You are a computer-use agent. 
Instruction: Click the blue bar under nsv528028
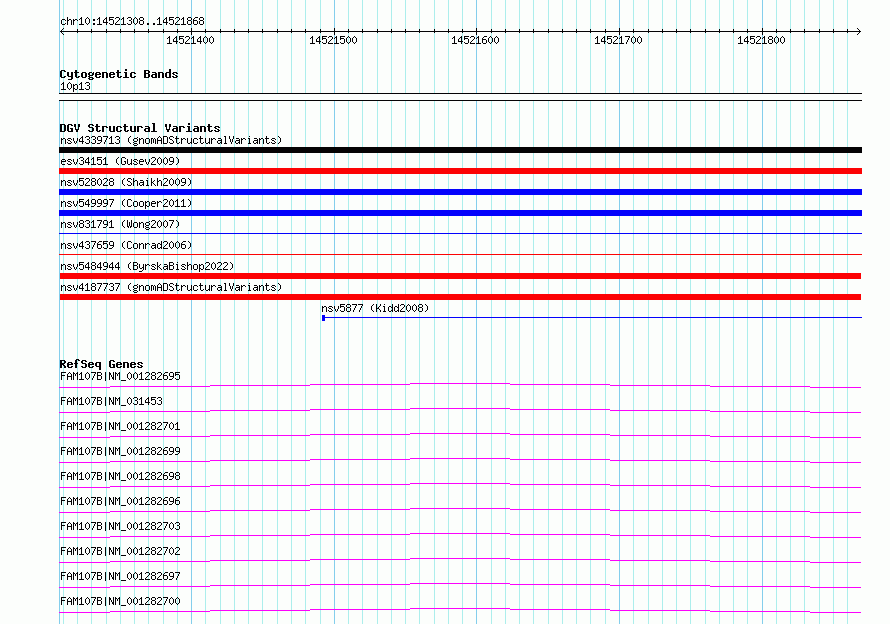[460, 192]
